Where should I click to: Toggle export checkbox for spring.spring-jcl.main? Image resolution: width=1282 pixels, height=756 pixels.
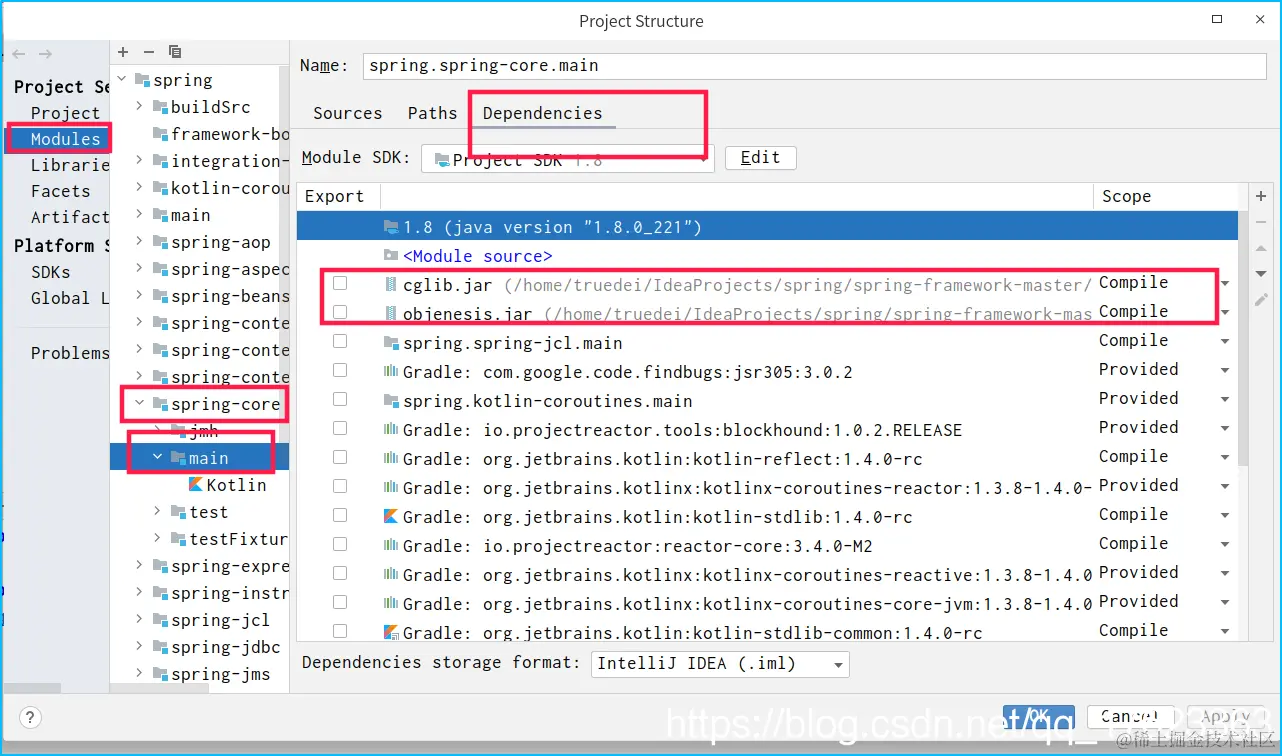click(340, 341)
